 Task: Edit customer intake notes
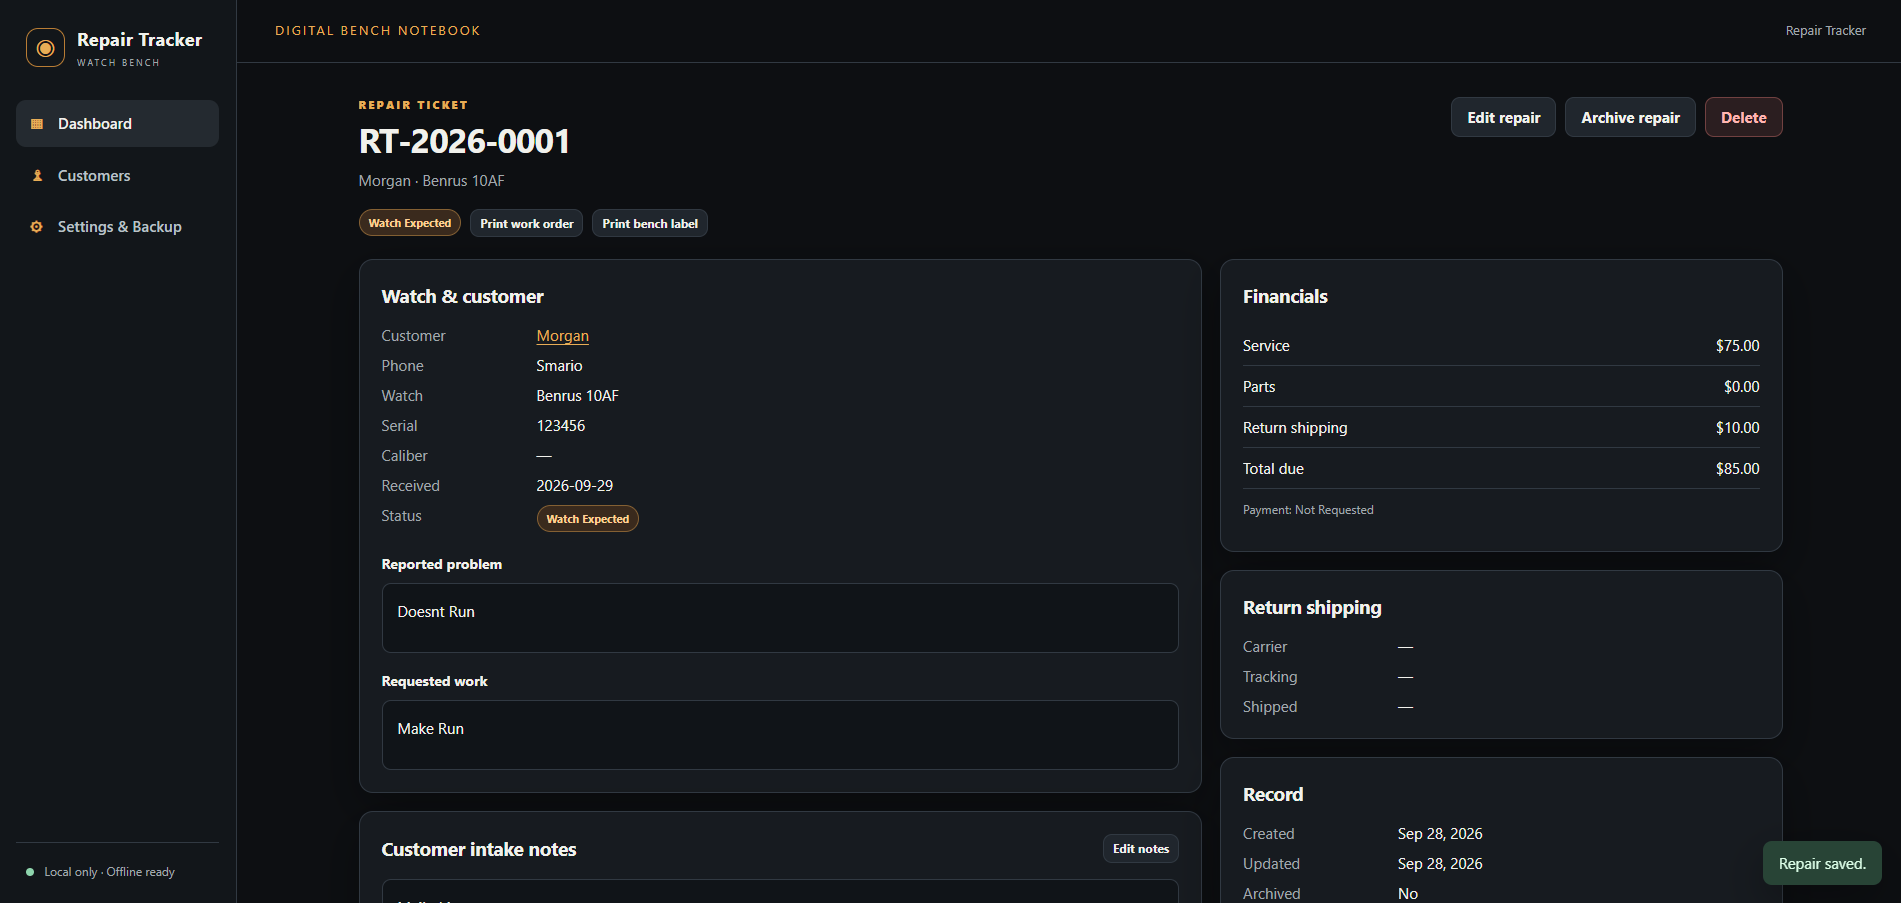(1140, 848)
